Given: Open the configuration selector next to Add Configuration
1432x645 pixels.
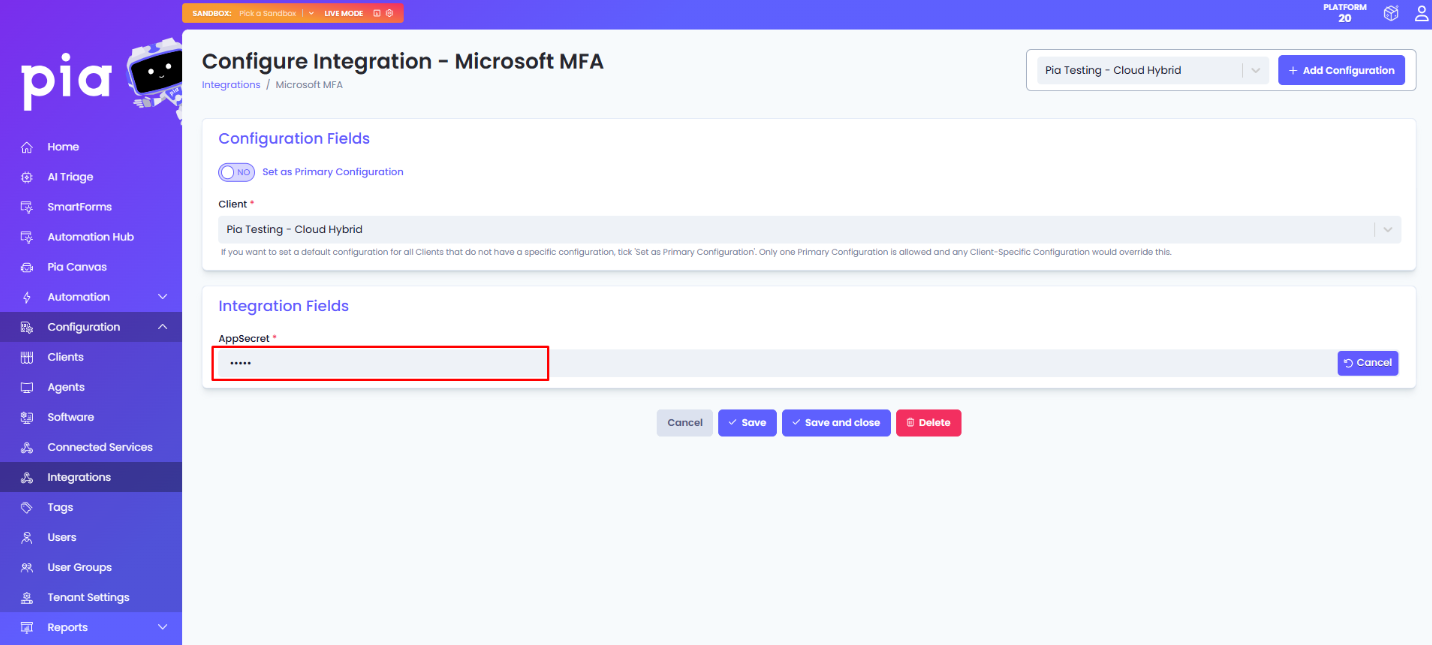Looking at the screenshot, I should (1147, 70).
